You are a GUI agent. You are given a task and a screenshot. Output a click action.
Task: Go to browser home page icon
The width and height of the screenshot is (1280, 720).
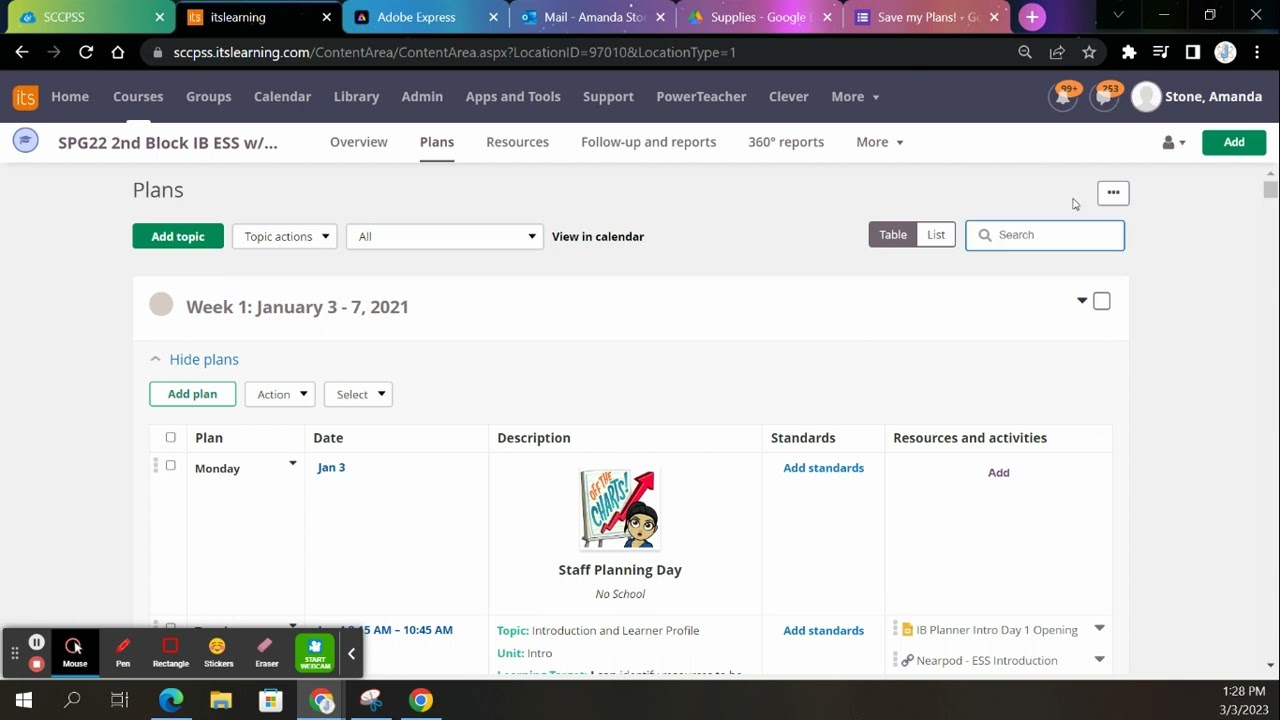pyautogui.click(x=118, y=52)
